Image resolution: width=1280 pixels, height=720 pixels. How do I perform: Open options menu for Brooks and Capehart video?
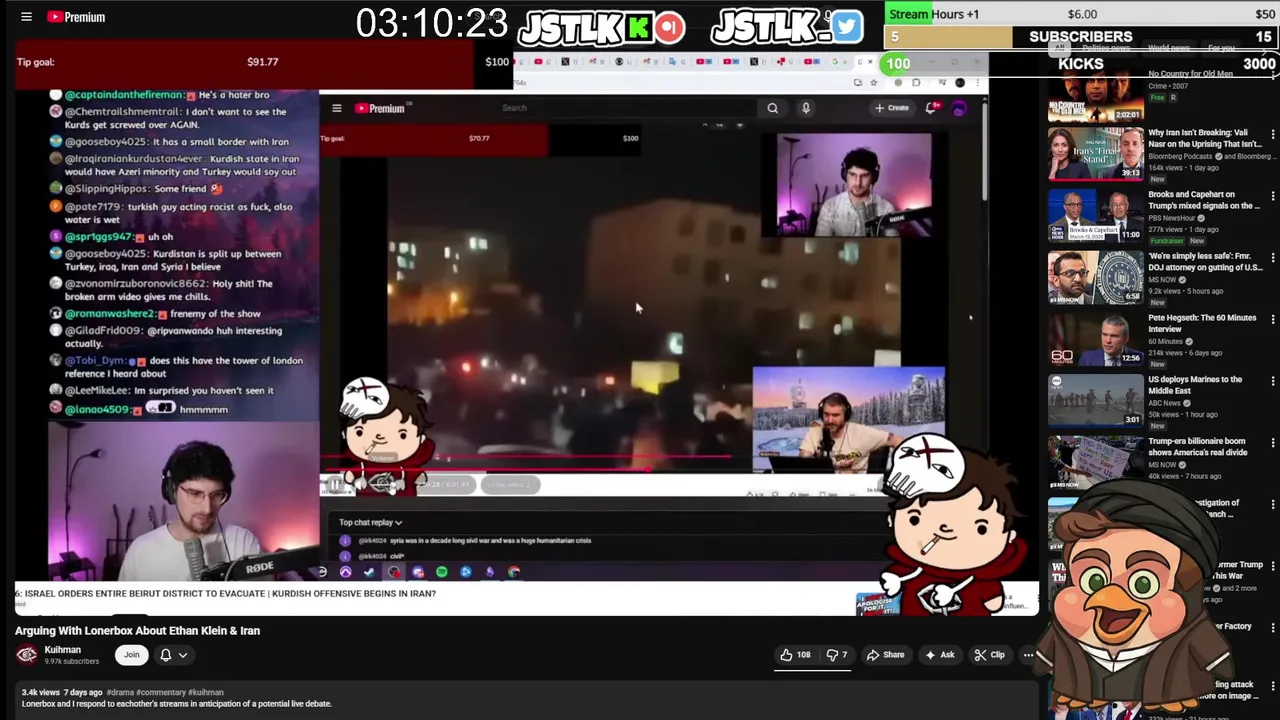pos(1272,197)
